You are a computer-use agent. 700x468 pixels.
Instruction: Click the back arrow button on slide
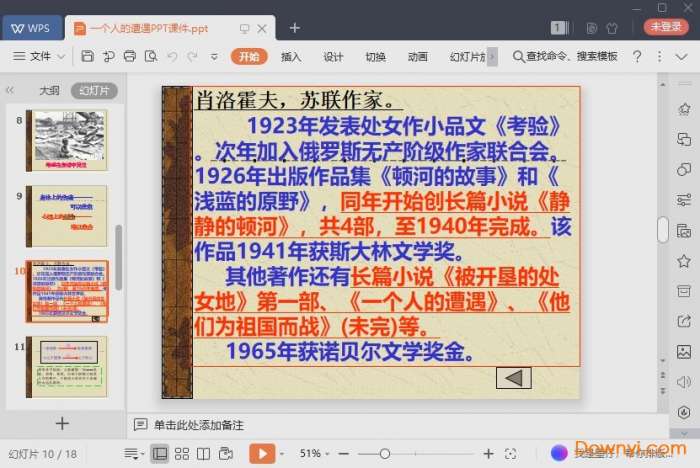pos(514,378)
